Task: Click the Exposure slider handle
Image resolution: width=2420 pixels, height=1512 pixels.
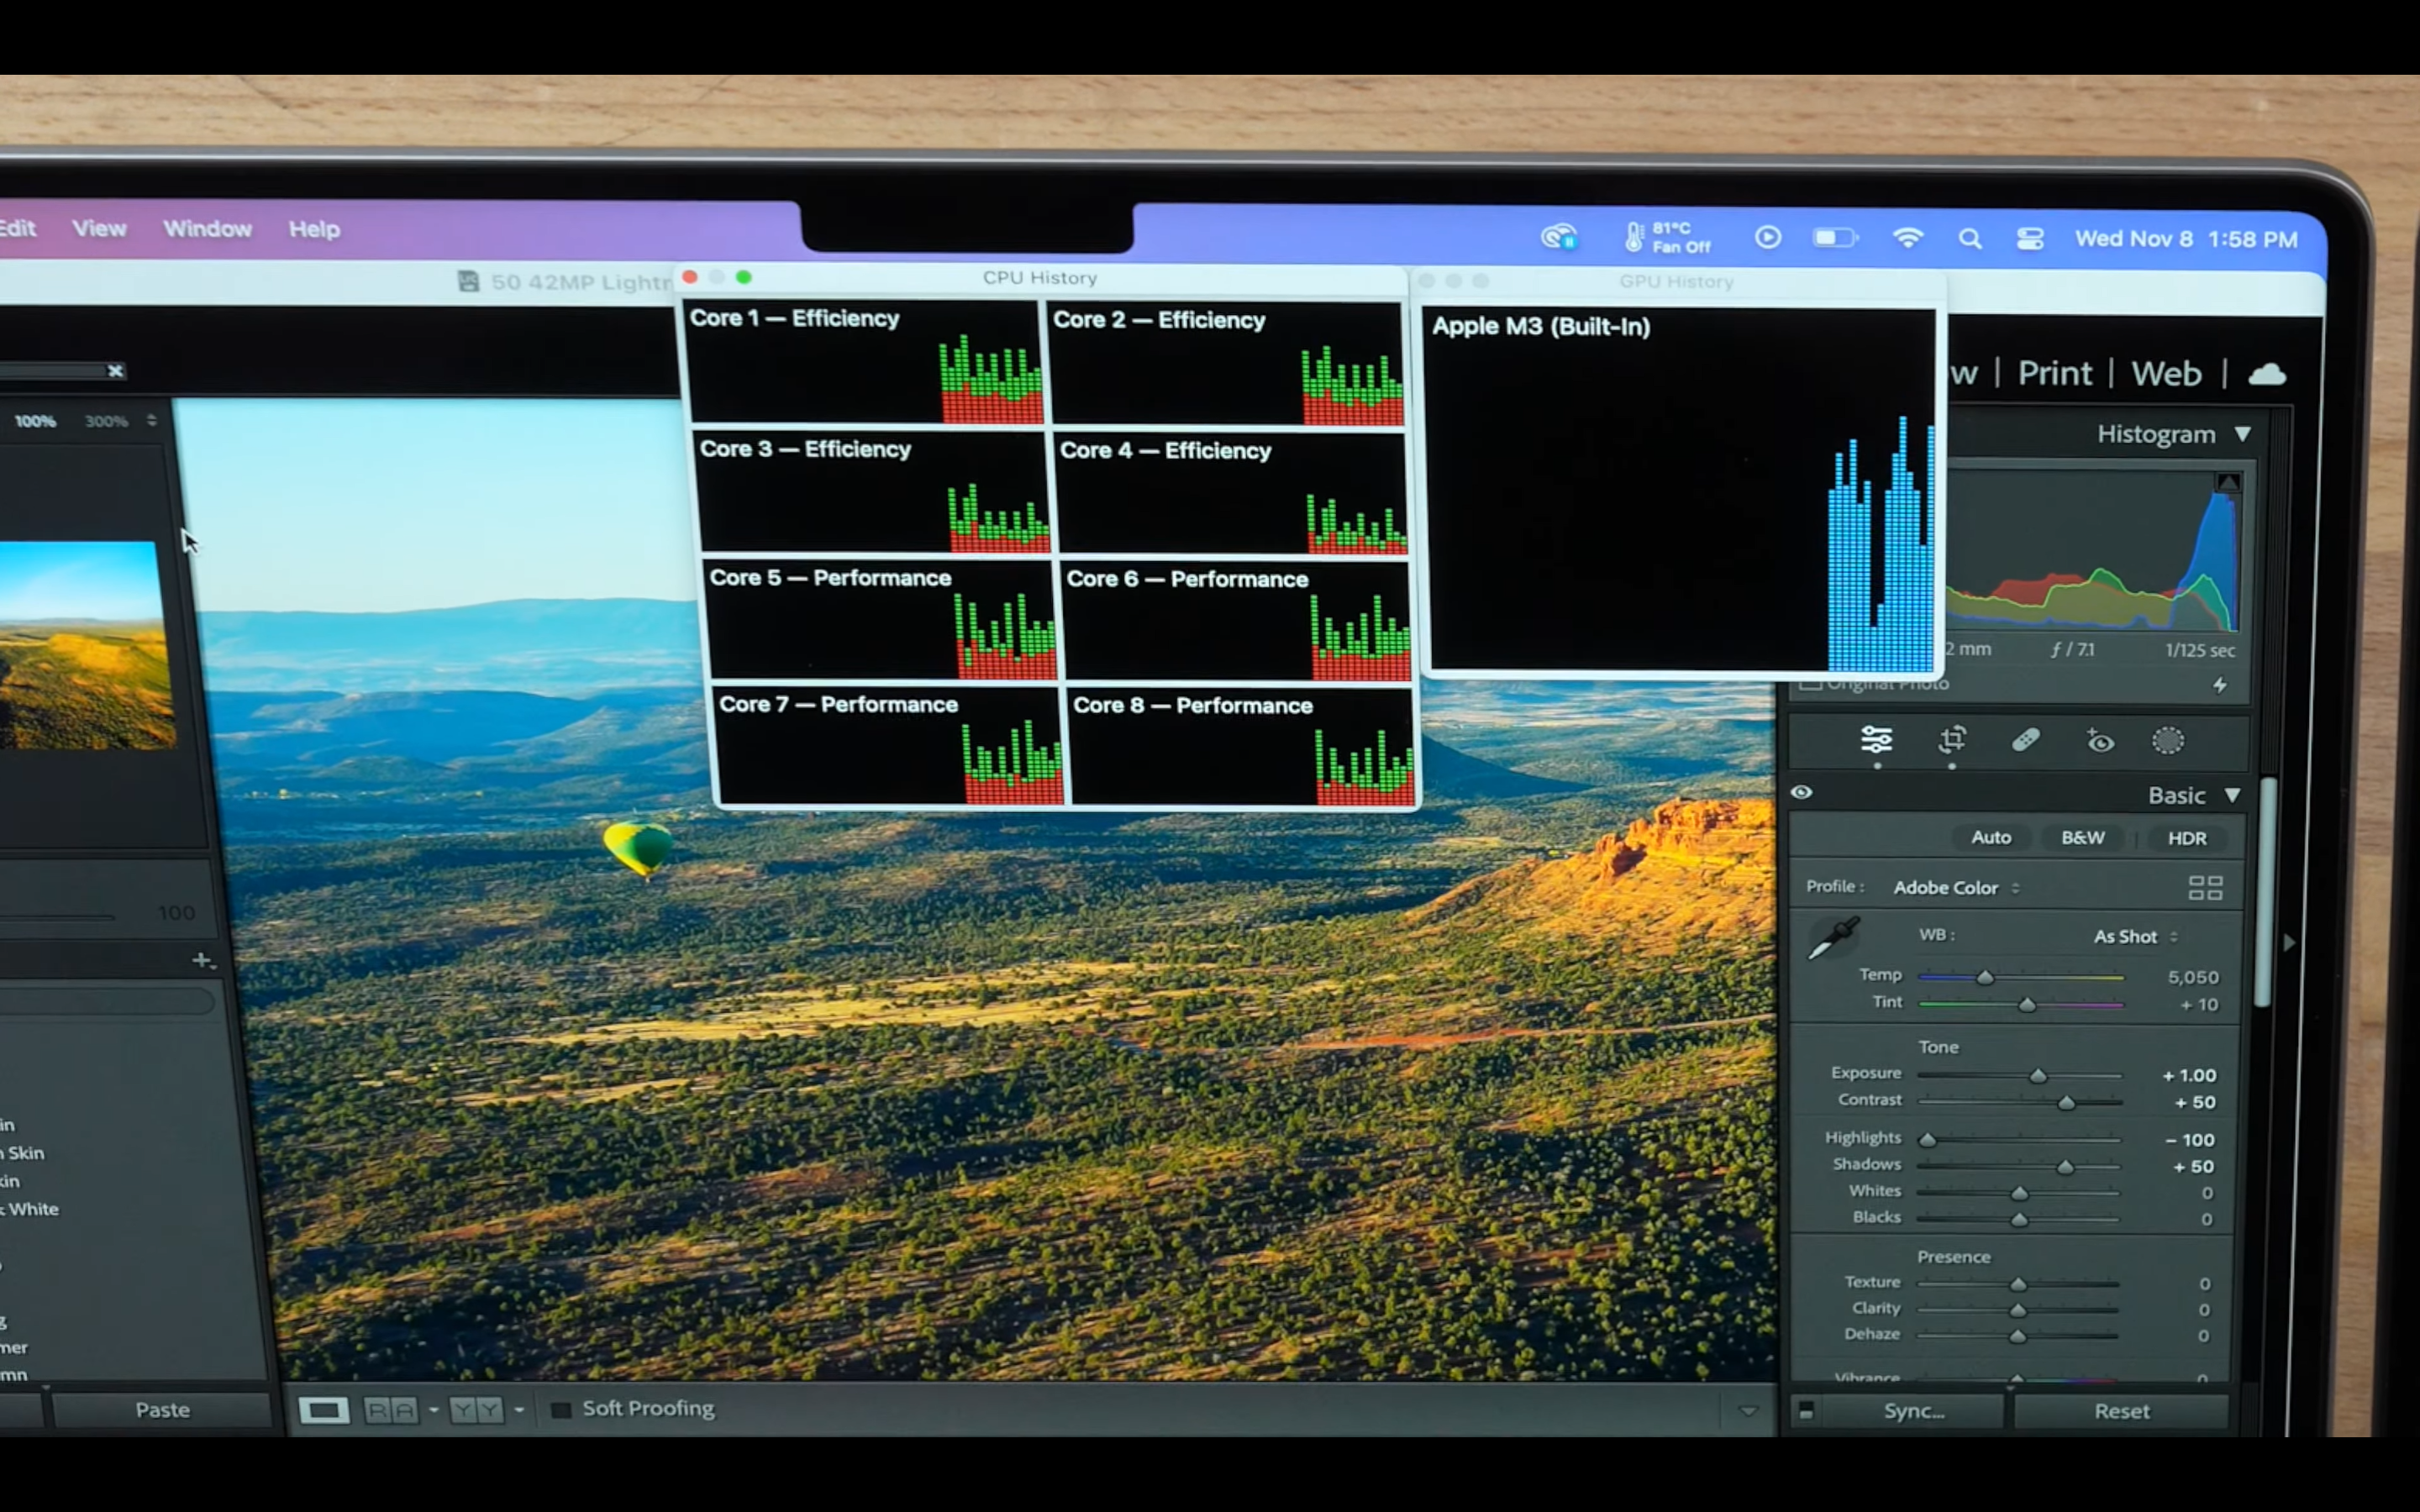Action: click(x=2037, y=1076)
